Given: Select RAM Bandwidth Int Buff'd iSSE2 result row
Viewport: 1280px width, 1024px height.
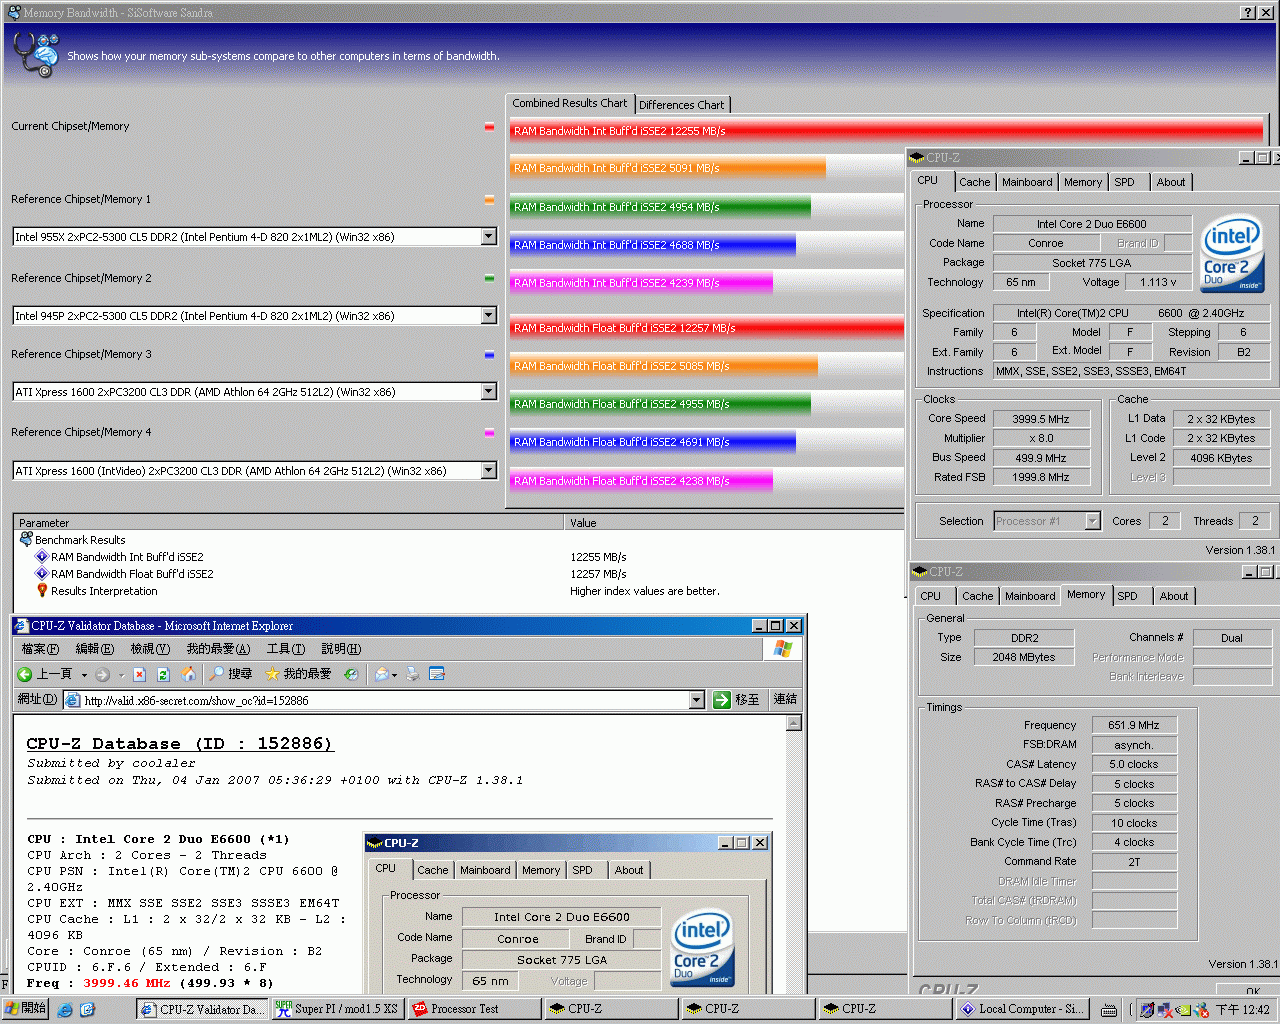Looking at the screenshot, I should tap(127, 557).
